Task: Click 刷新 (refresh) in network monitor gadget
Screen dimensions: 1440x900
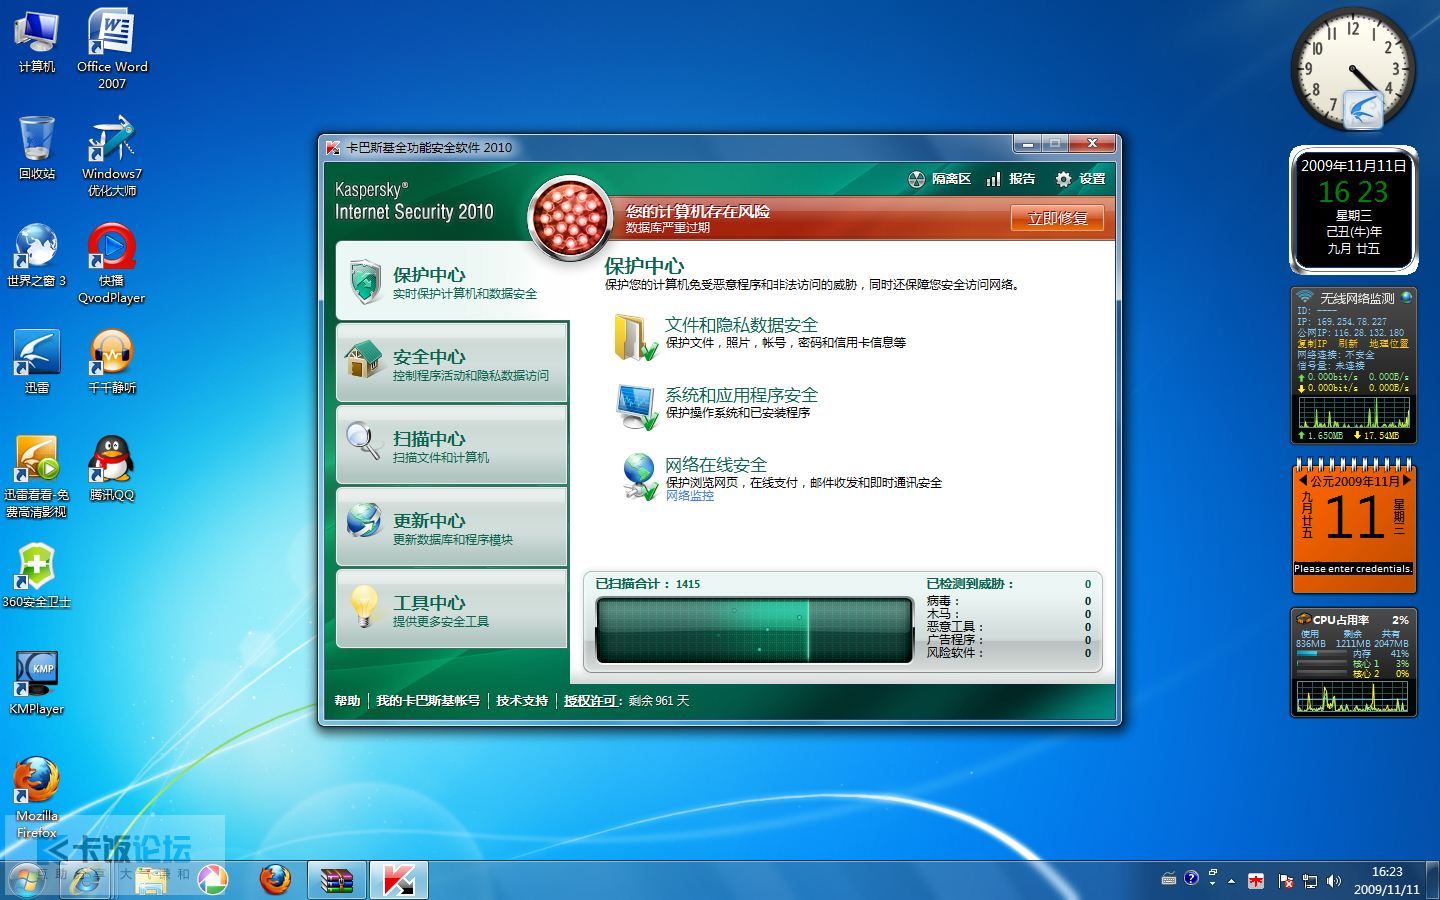Action: click(x=1348, y=344)
